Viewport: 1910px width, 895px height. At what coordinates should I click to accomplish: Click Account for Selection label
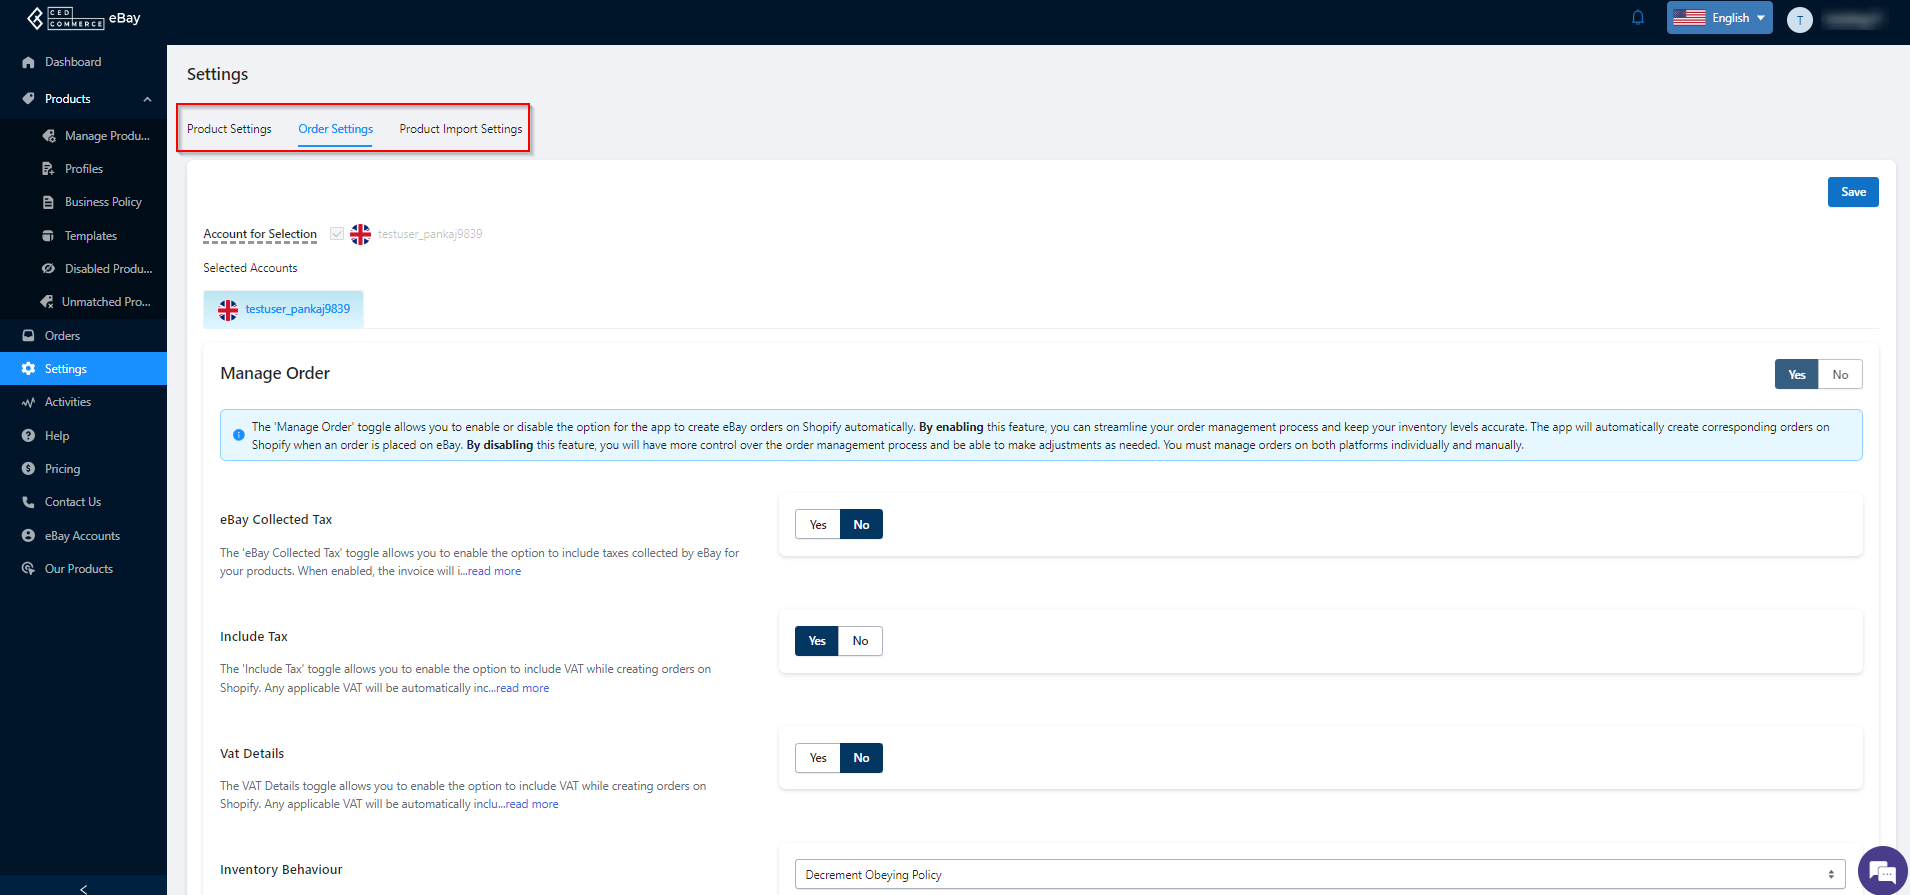pyautogui.click(x=260, y=234)
